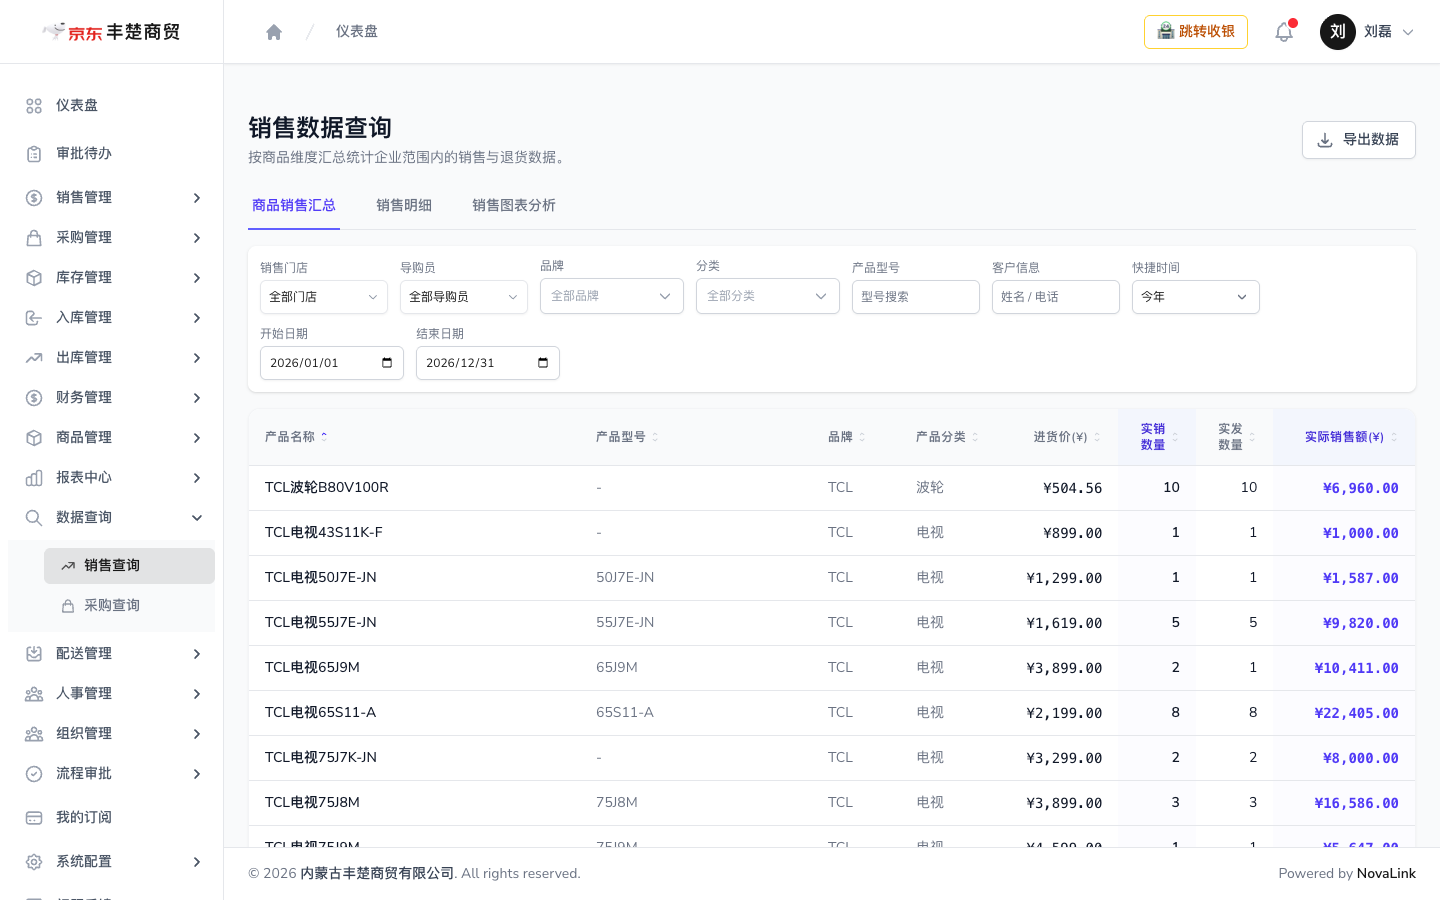Click the 开始日期 date field
The image size is (1440, 900).
pos(332,363)
